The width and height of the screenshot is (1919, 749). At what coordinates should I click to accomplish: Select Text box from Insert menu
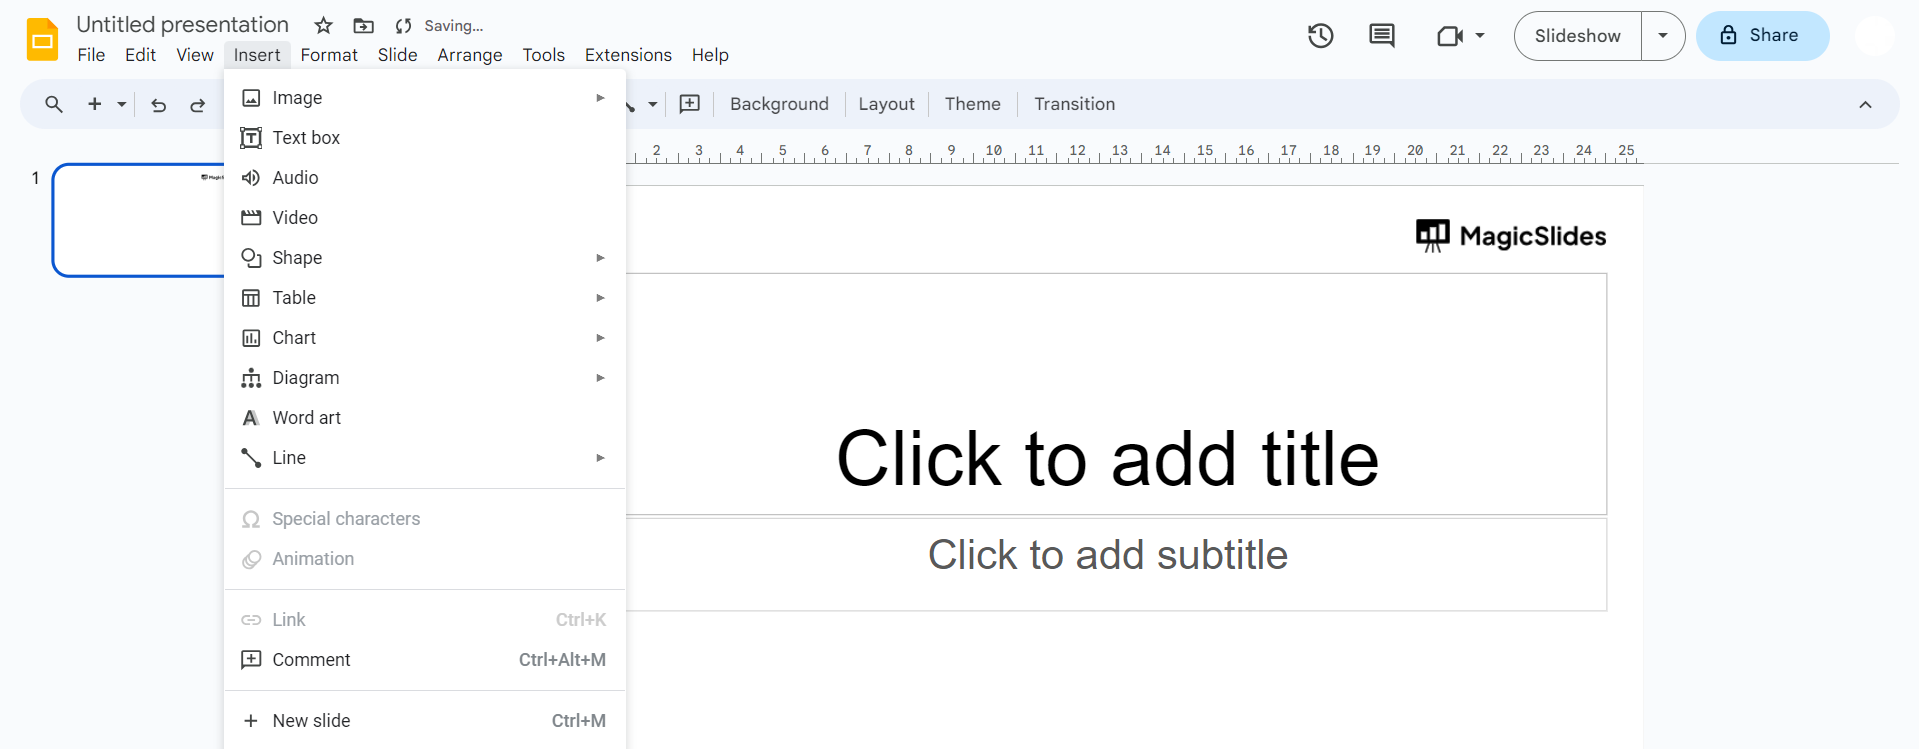pyautogui.click(x=306, y=138)
